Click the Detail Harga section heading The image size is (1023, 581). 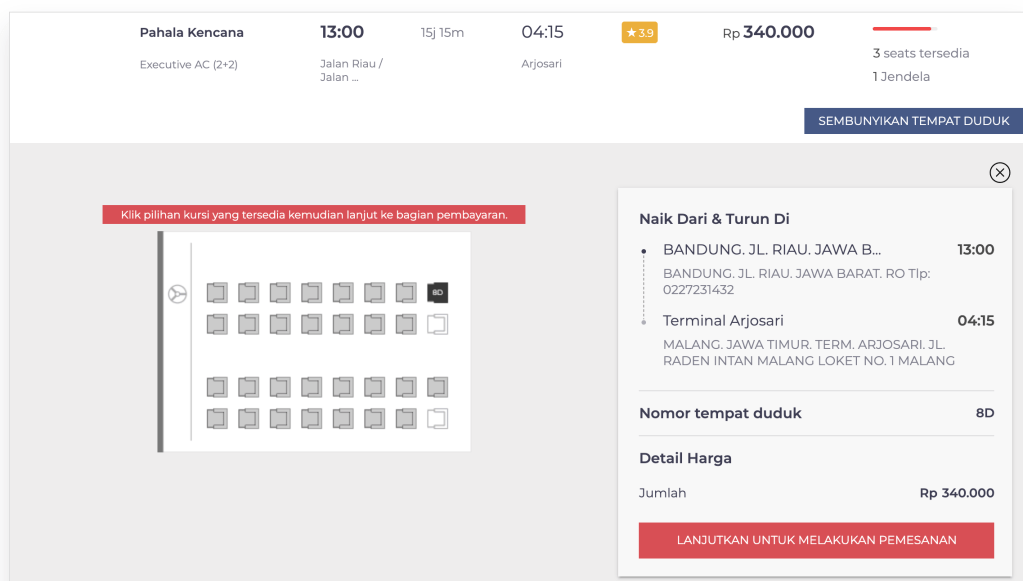(x=685, y=458)
